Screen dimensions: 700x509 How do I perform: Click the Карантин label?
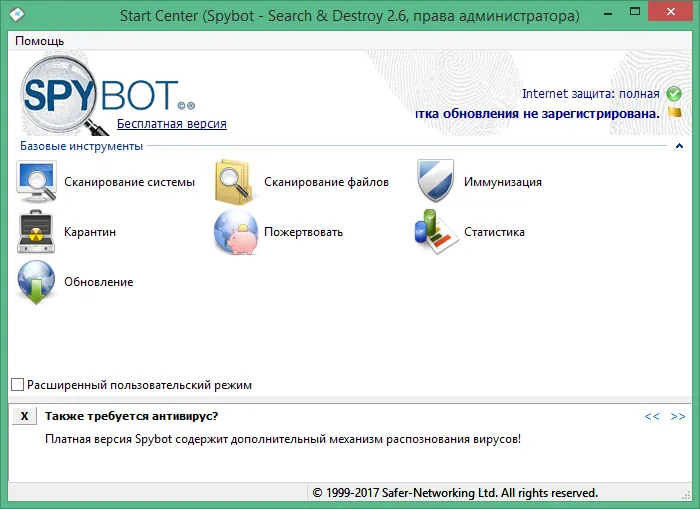90,232
